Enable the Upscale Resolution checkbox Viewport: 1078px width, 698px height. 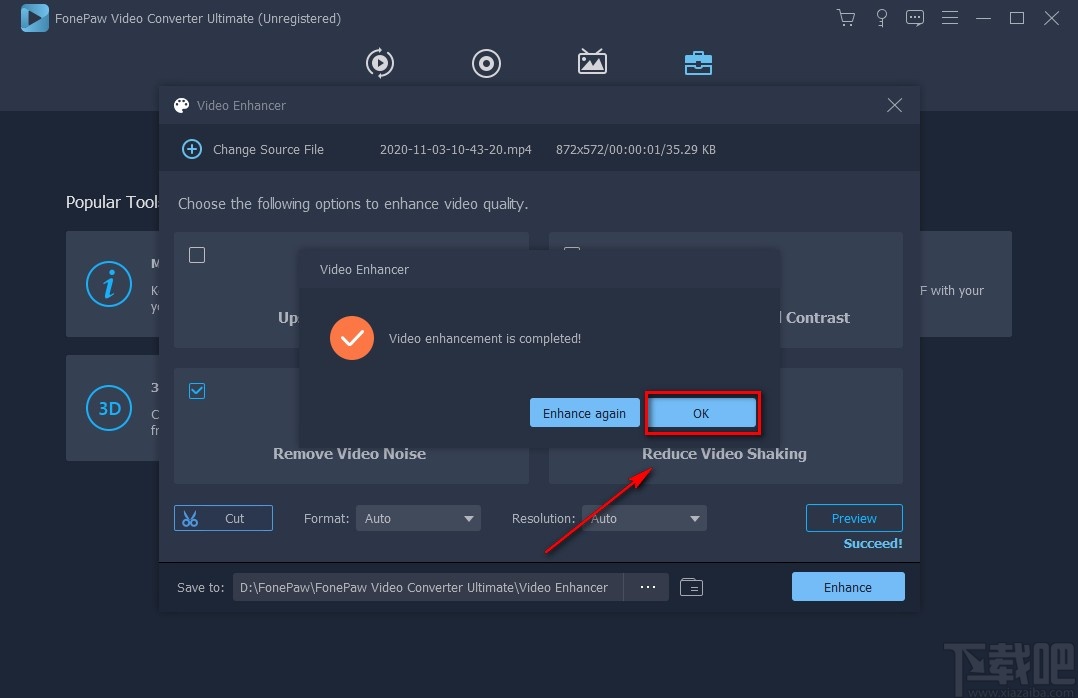point(197,255)
